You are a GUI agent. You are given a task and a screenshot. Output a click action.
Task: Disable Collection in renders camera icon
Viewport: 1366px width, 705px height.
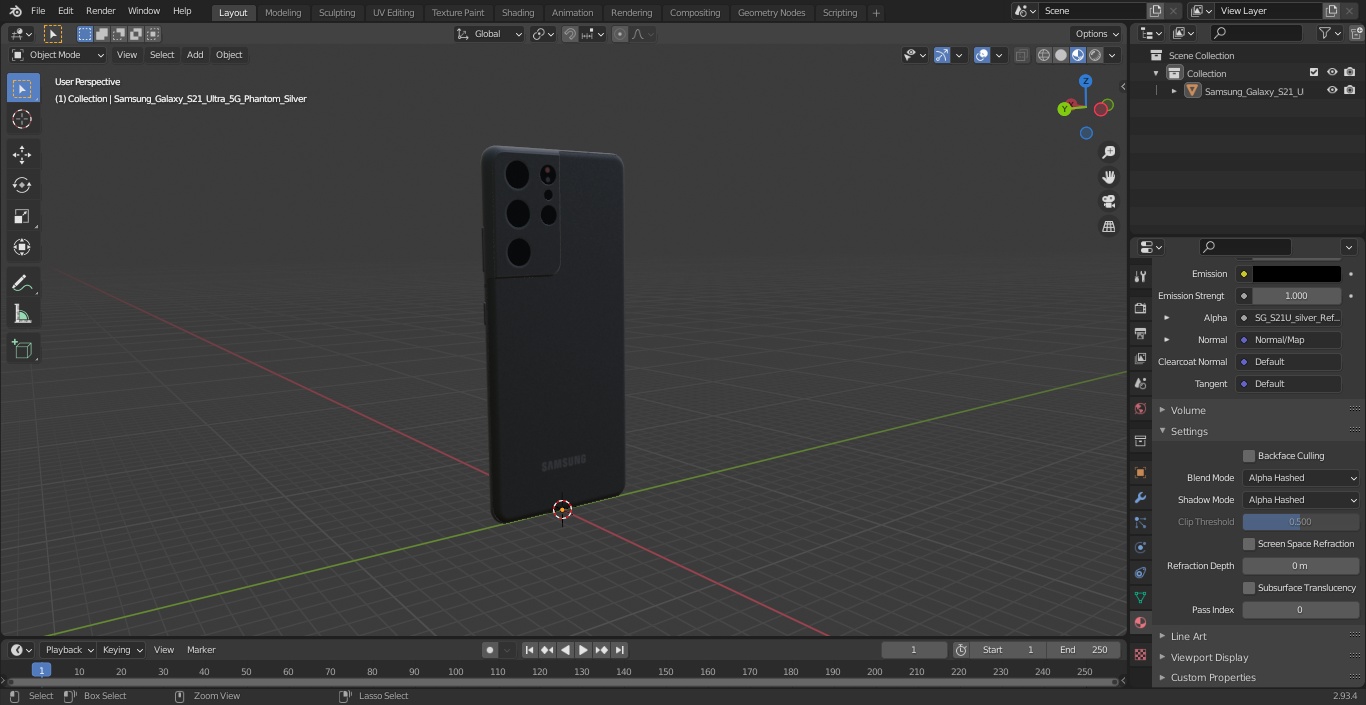tap(1350, 73)
